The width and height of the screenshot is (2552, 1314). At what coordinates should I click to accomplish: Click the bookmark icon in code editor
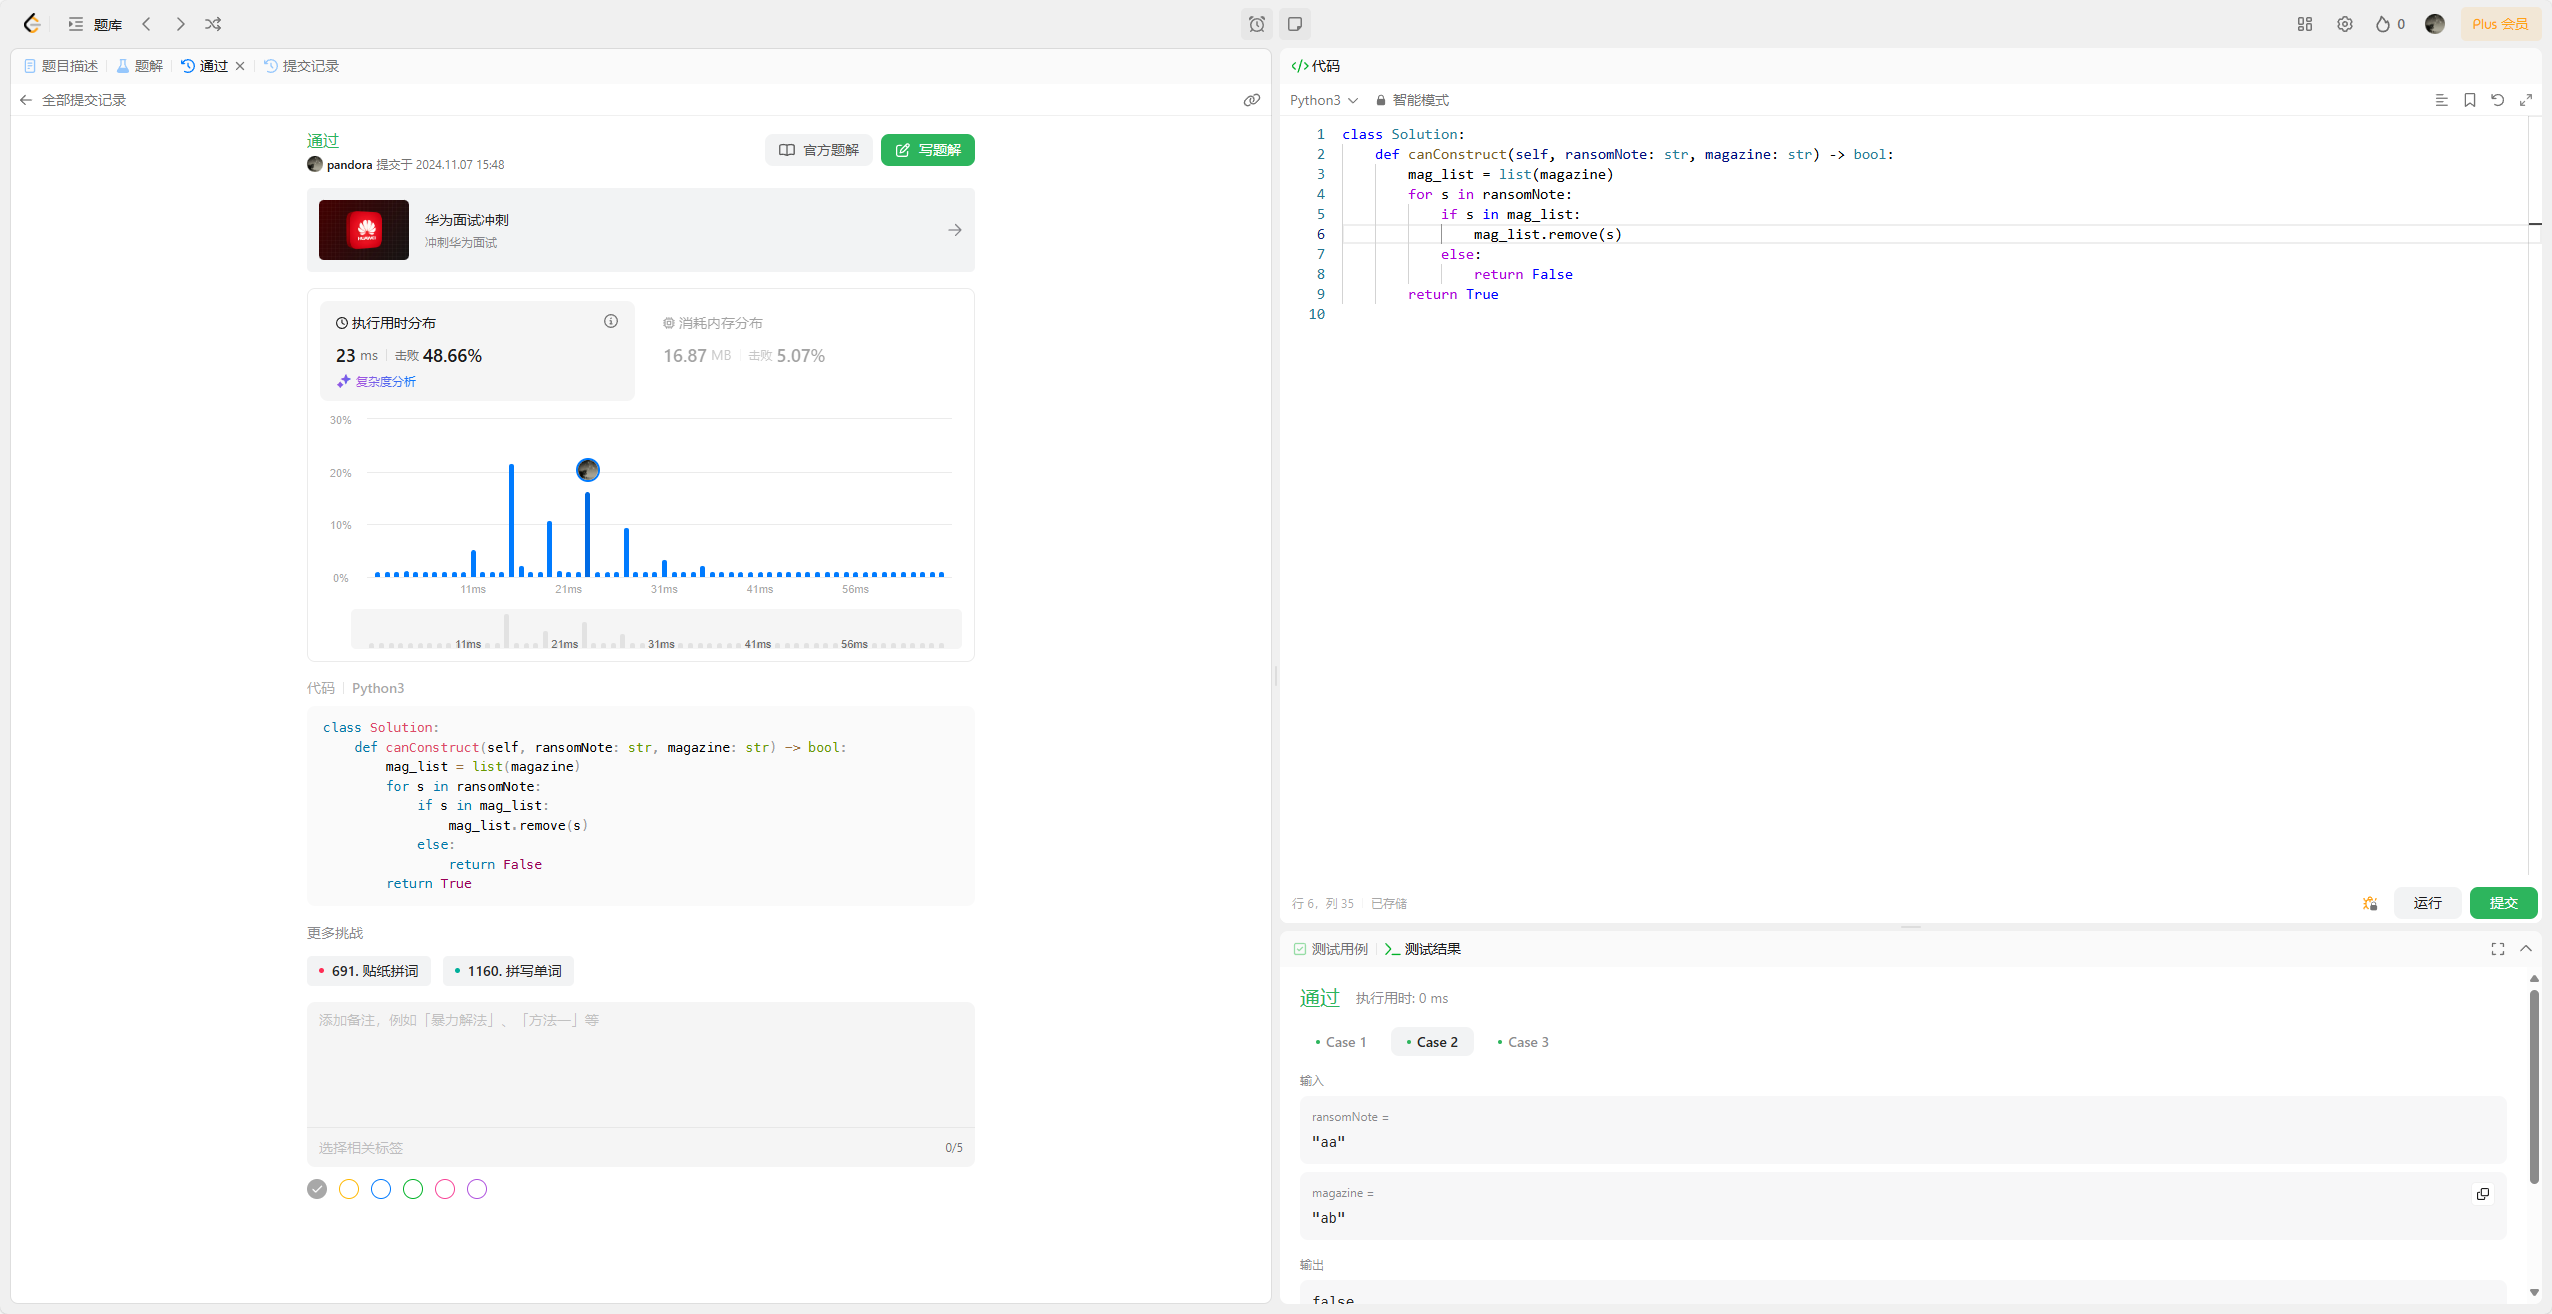pos(2469,100)
